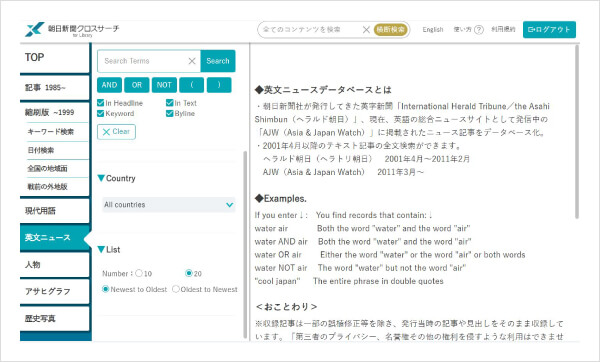Click the 'water NOT air' example text
The image size is (600, 362).
(281, 268)
